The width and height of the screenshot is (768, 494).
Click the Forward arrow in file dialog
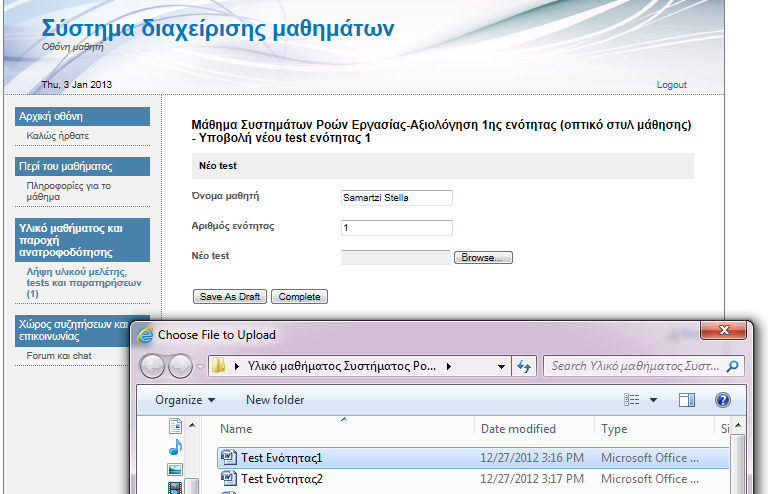coord(180,366)
